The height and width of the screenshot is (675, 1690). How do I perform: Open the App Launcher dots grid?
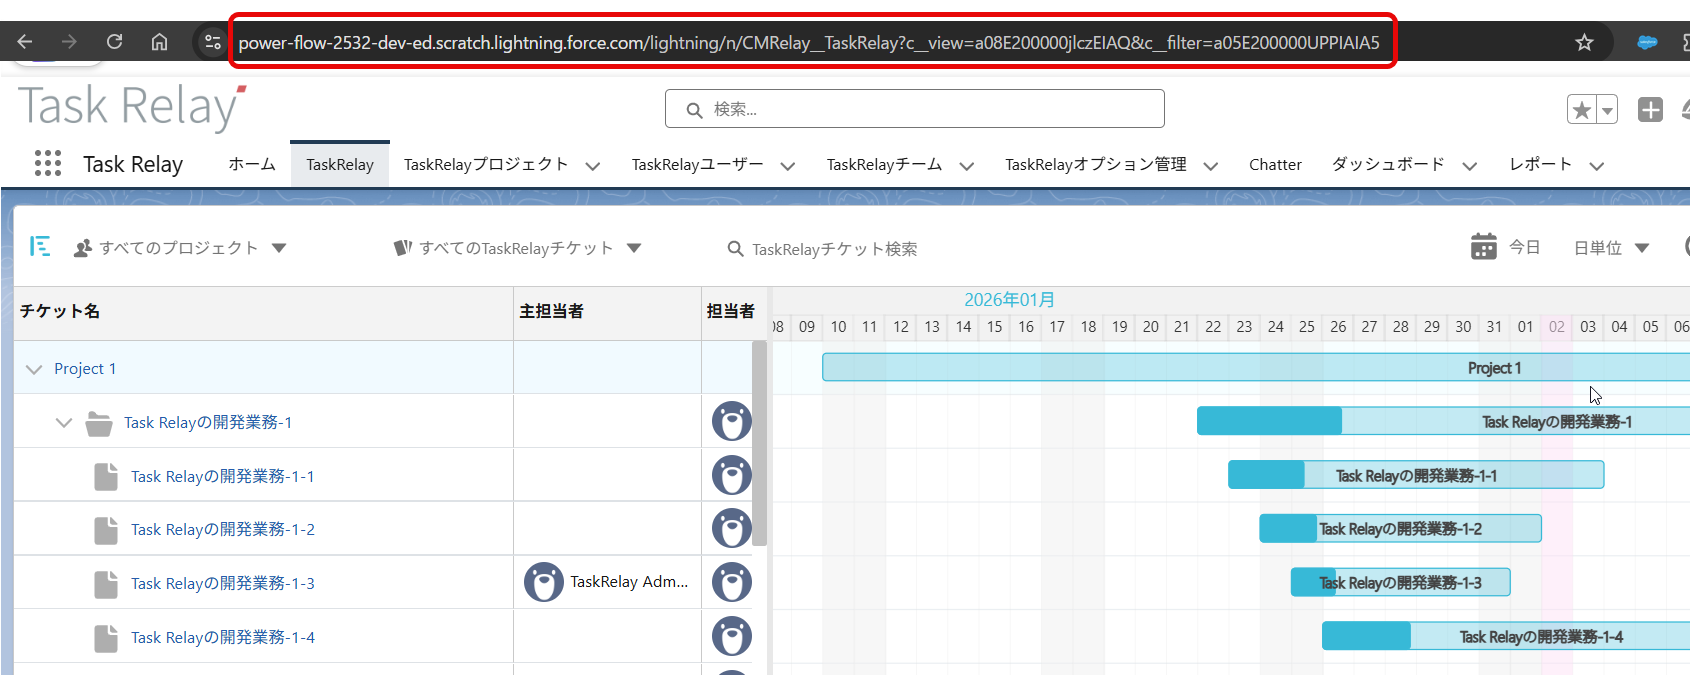[48, 164]
